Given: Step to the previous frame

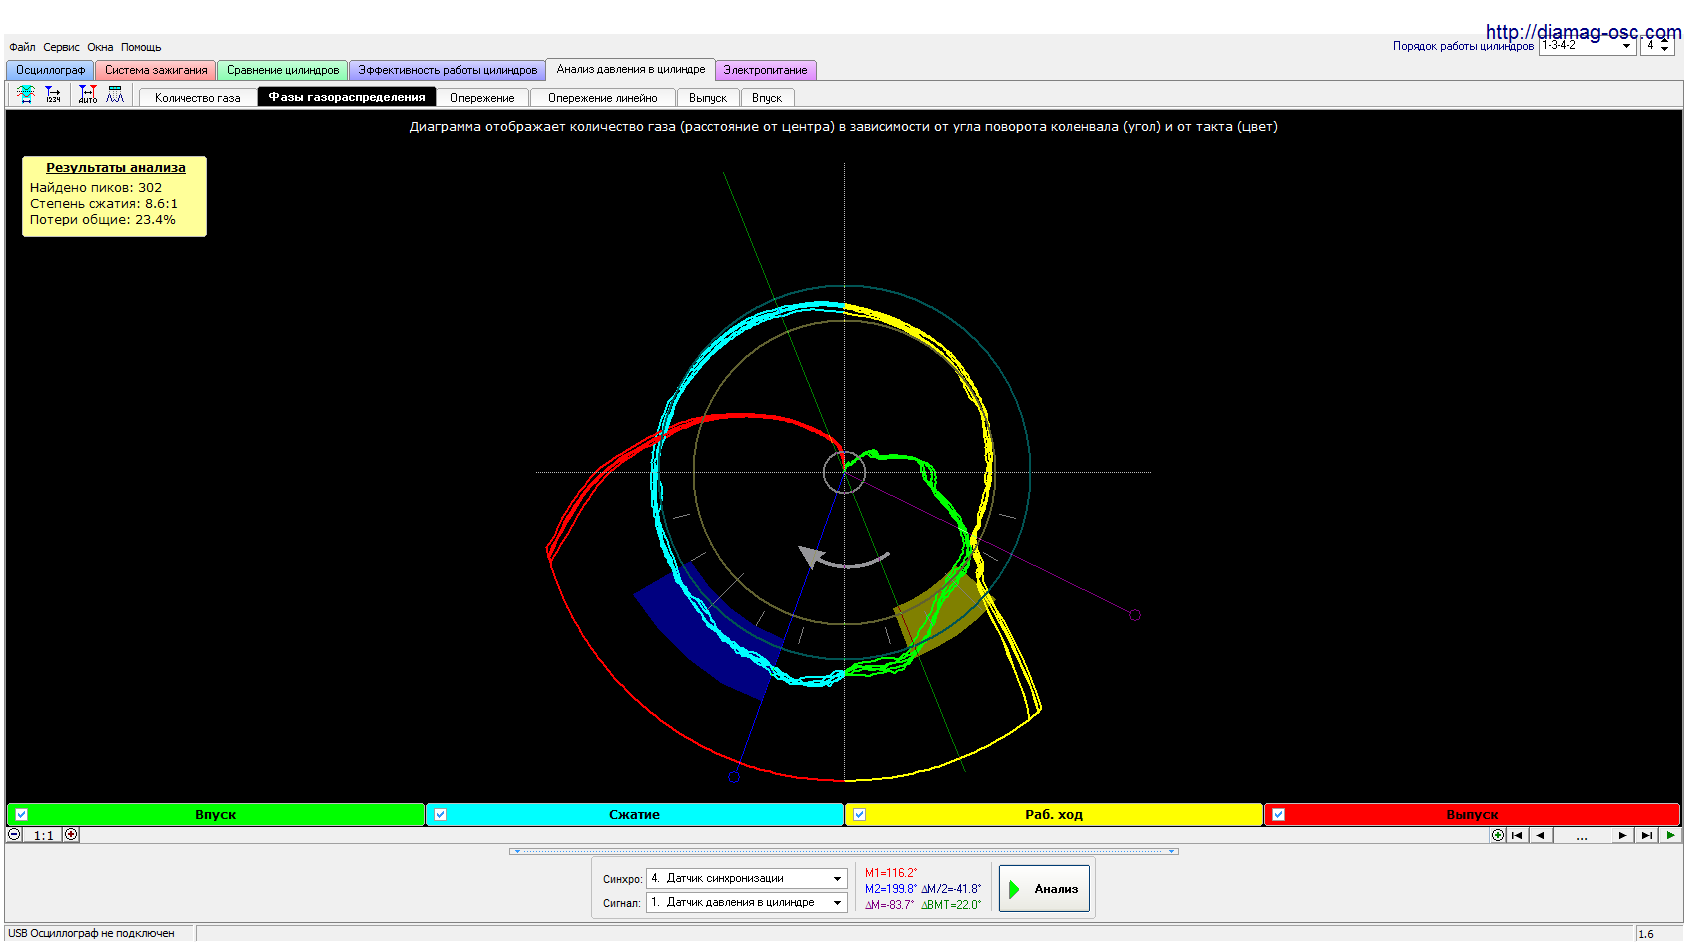Looking at the screenshot, I should pos(1540,835).
